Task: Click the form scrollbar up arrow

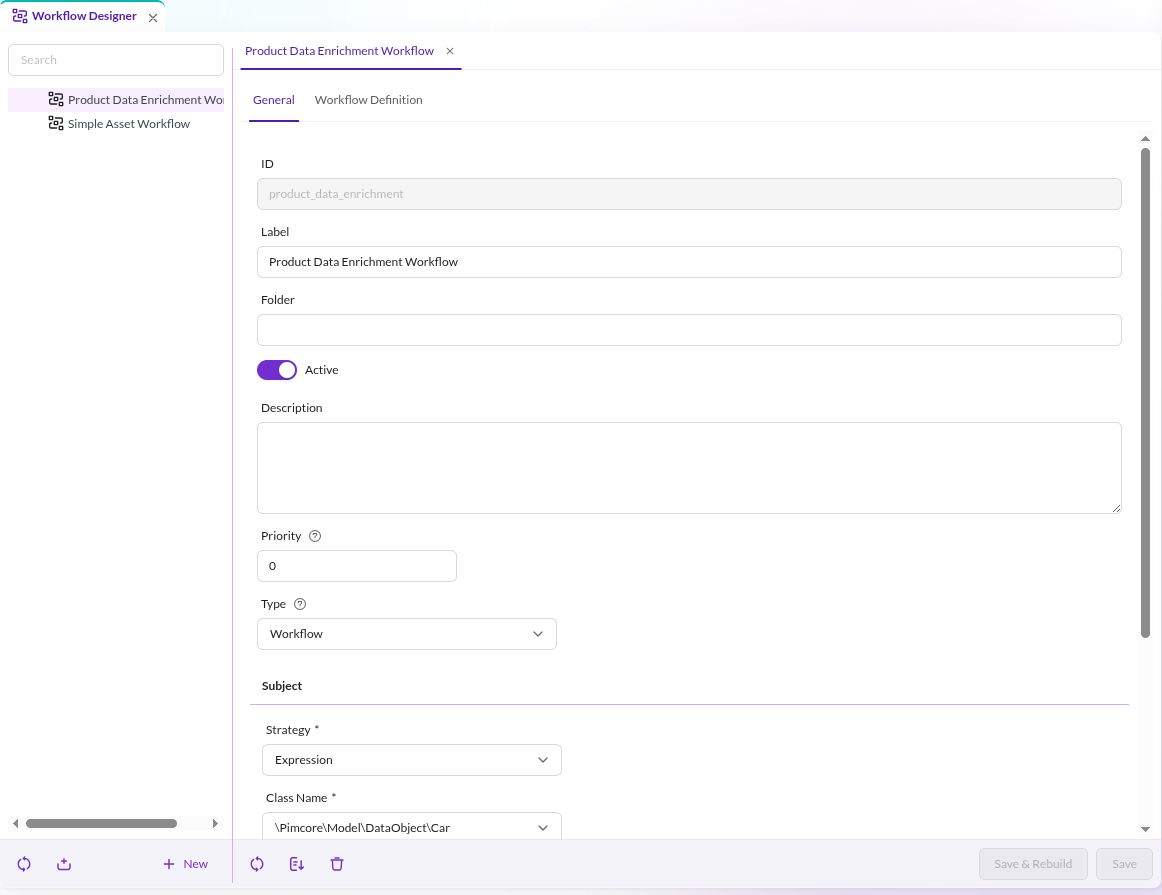Action: click(1145, 139)
